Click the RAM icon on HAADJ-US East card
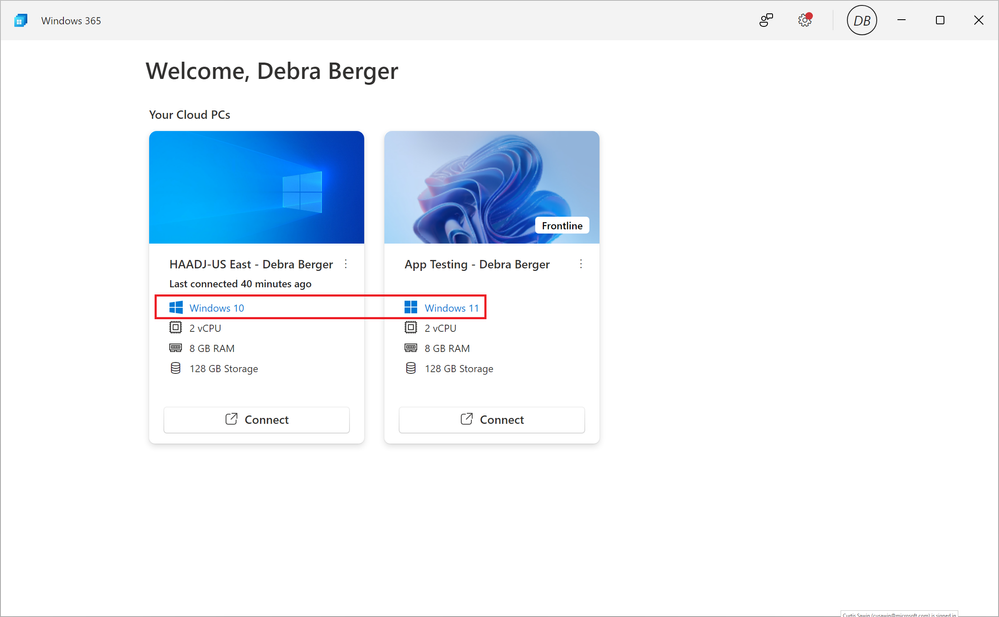The height and width of the screenshot is (617, 999). click(x=175, y=348)
